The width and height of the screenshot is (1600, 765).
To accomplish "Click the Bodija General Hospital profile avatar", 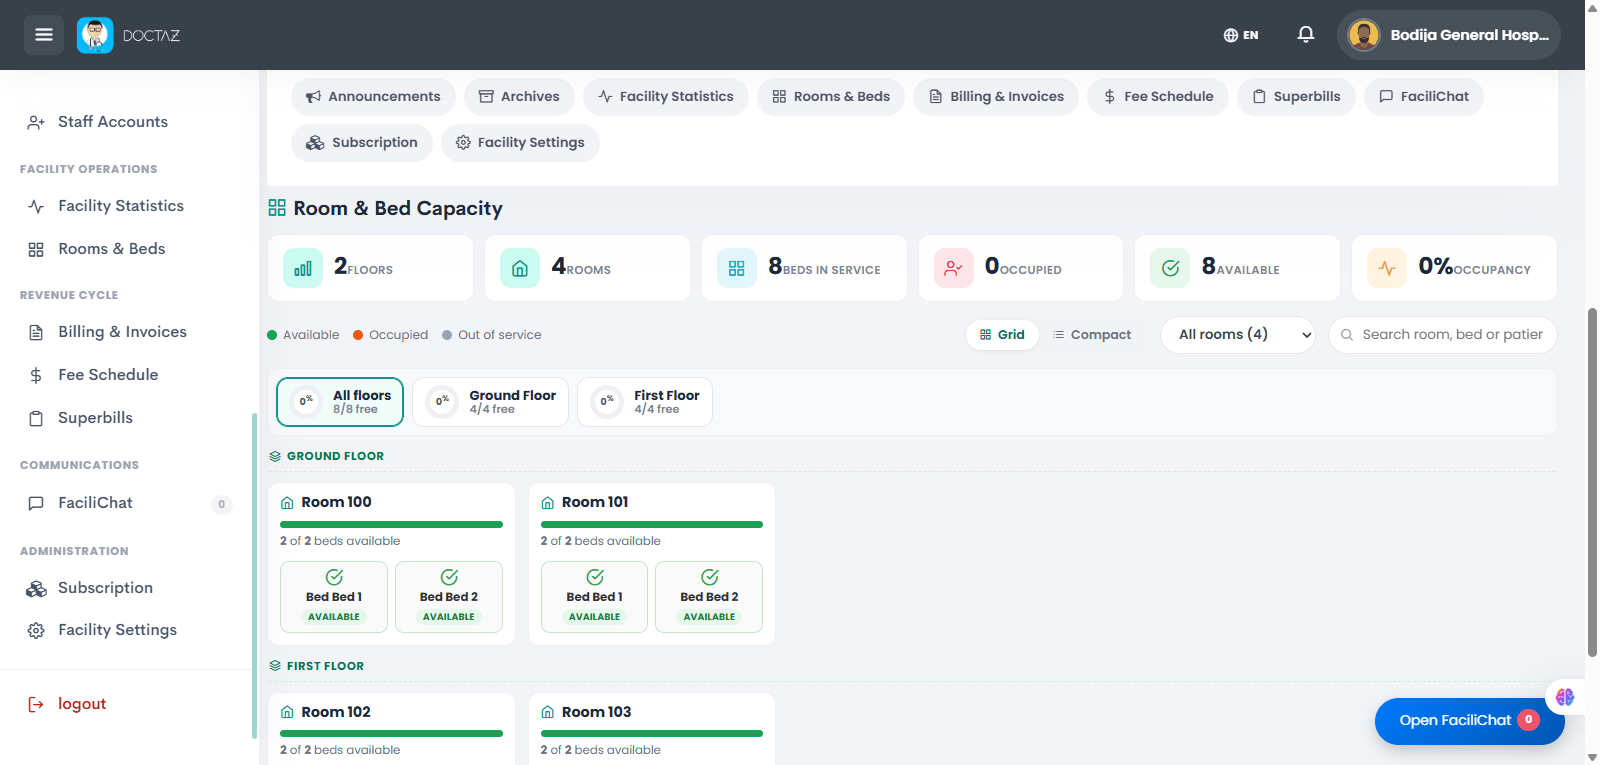I will click(1364, 35).
